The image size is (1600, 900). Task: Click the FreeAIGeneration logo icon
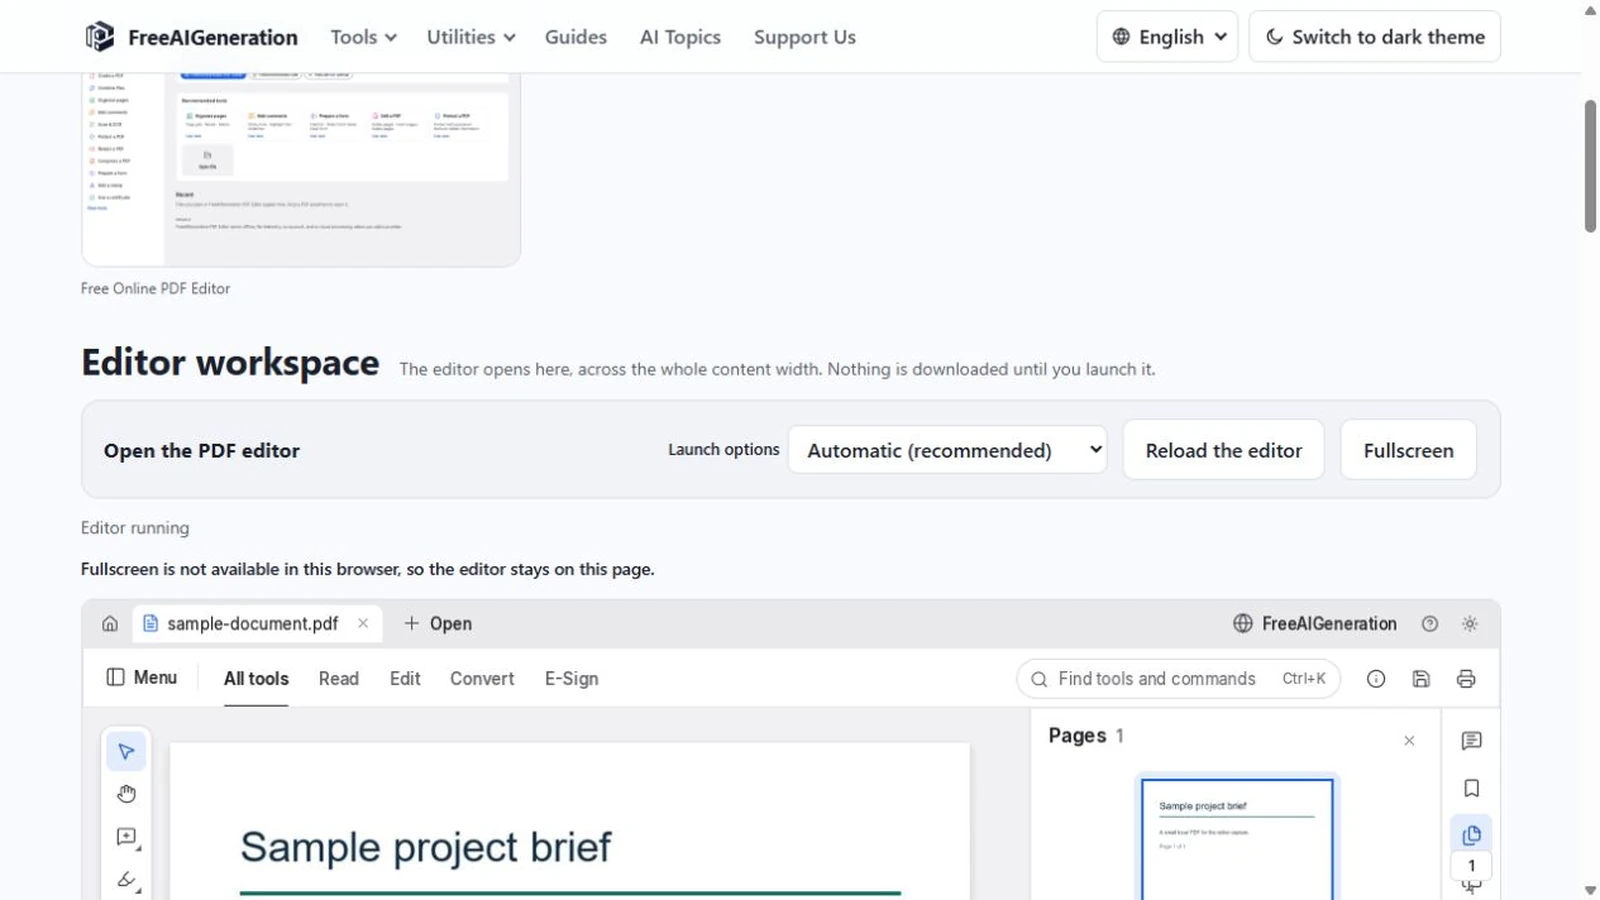point(99,37)
